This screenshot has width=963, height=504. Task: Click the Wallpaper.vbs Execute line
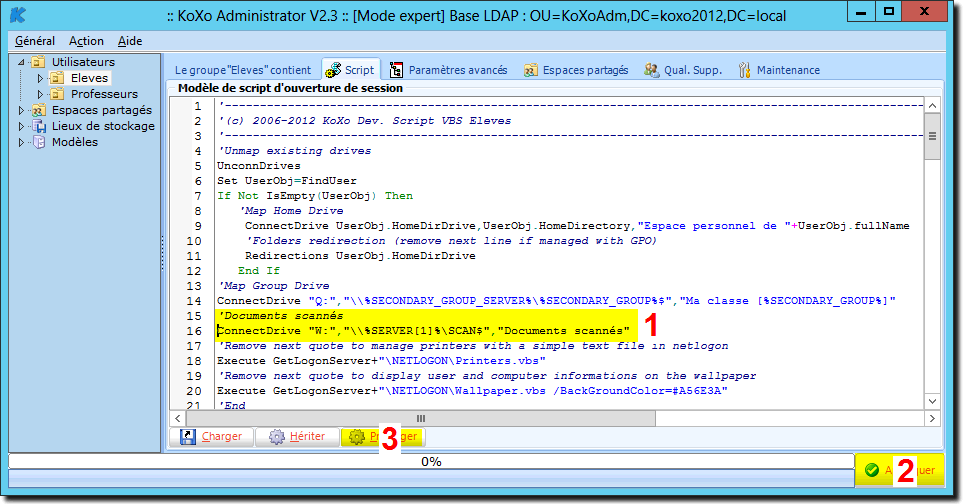pyautogui.click(x=472, y=390)
